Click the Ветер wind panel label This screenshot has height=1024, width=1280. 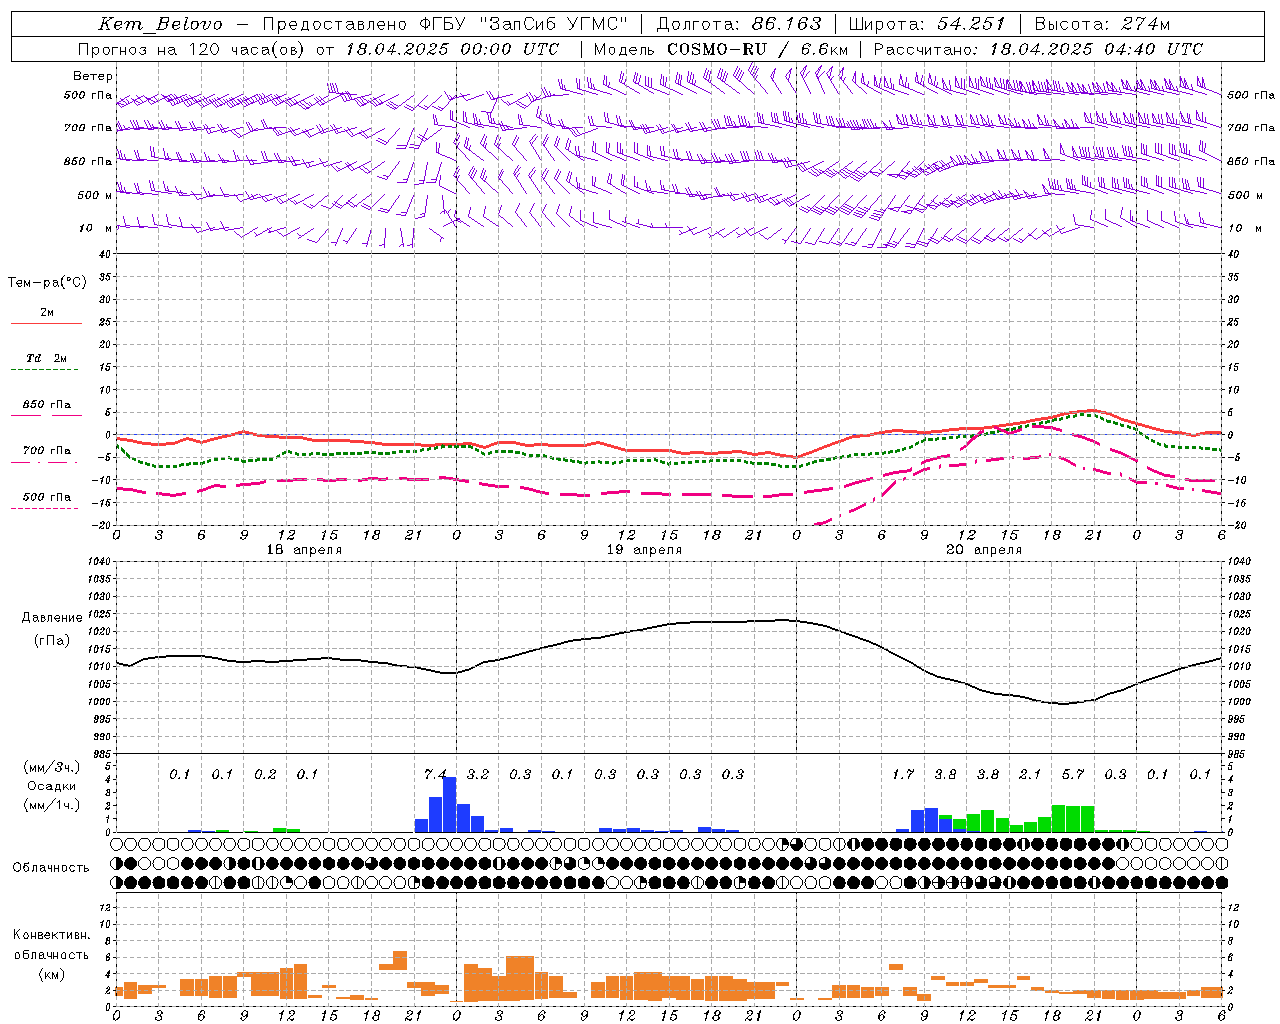pos(93,76)
